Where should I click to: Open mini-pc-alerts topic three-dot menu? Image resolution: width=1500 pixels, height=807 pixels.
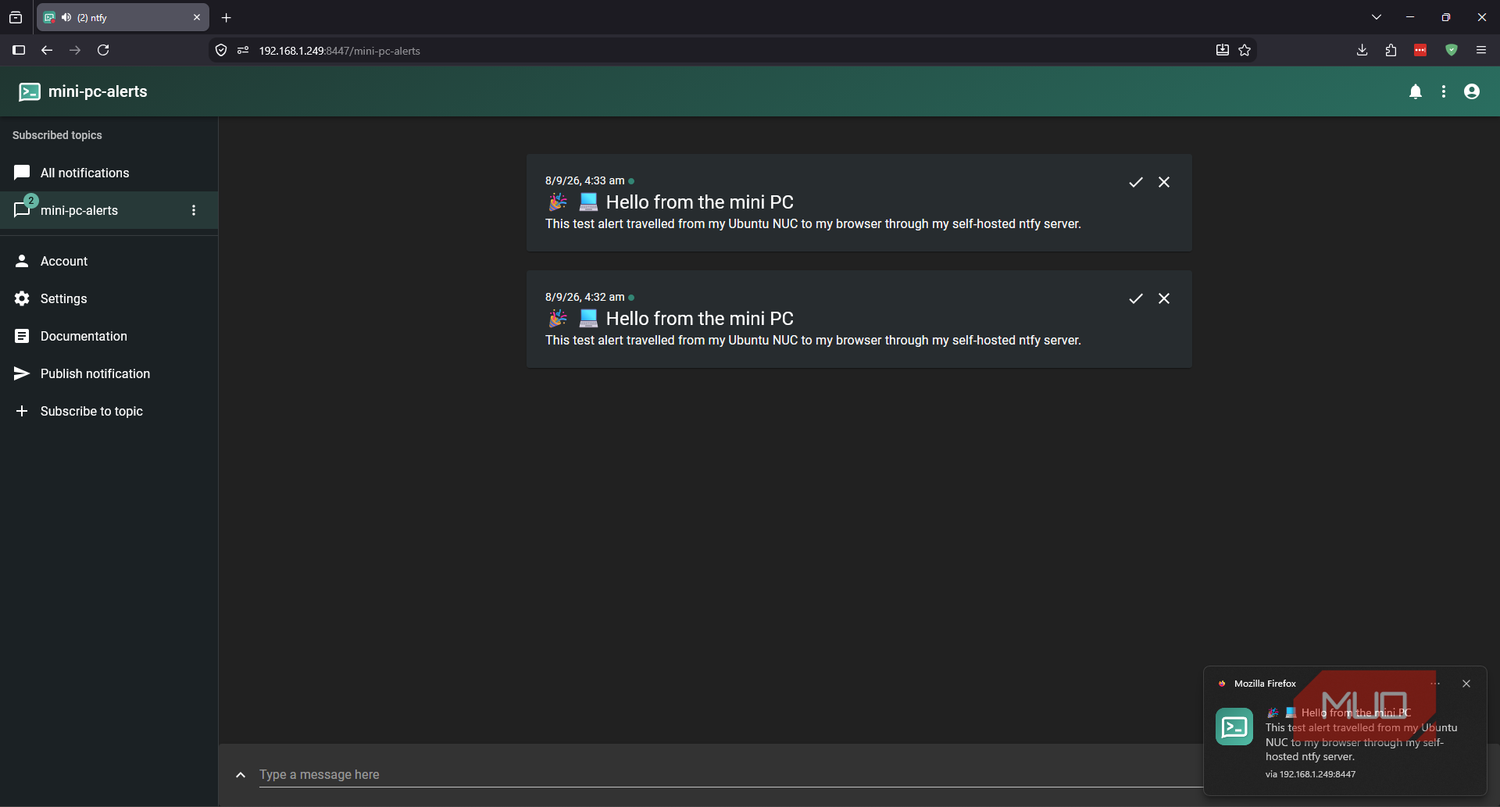(x=194, y=210)
